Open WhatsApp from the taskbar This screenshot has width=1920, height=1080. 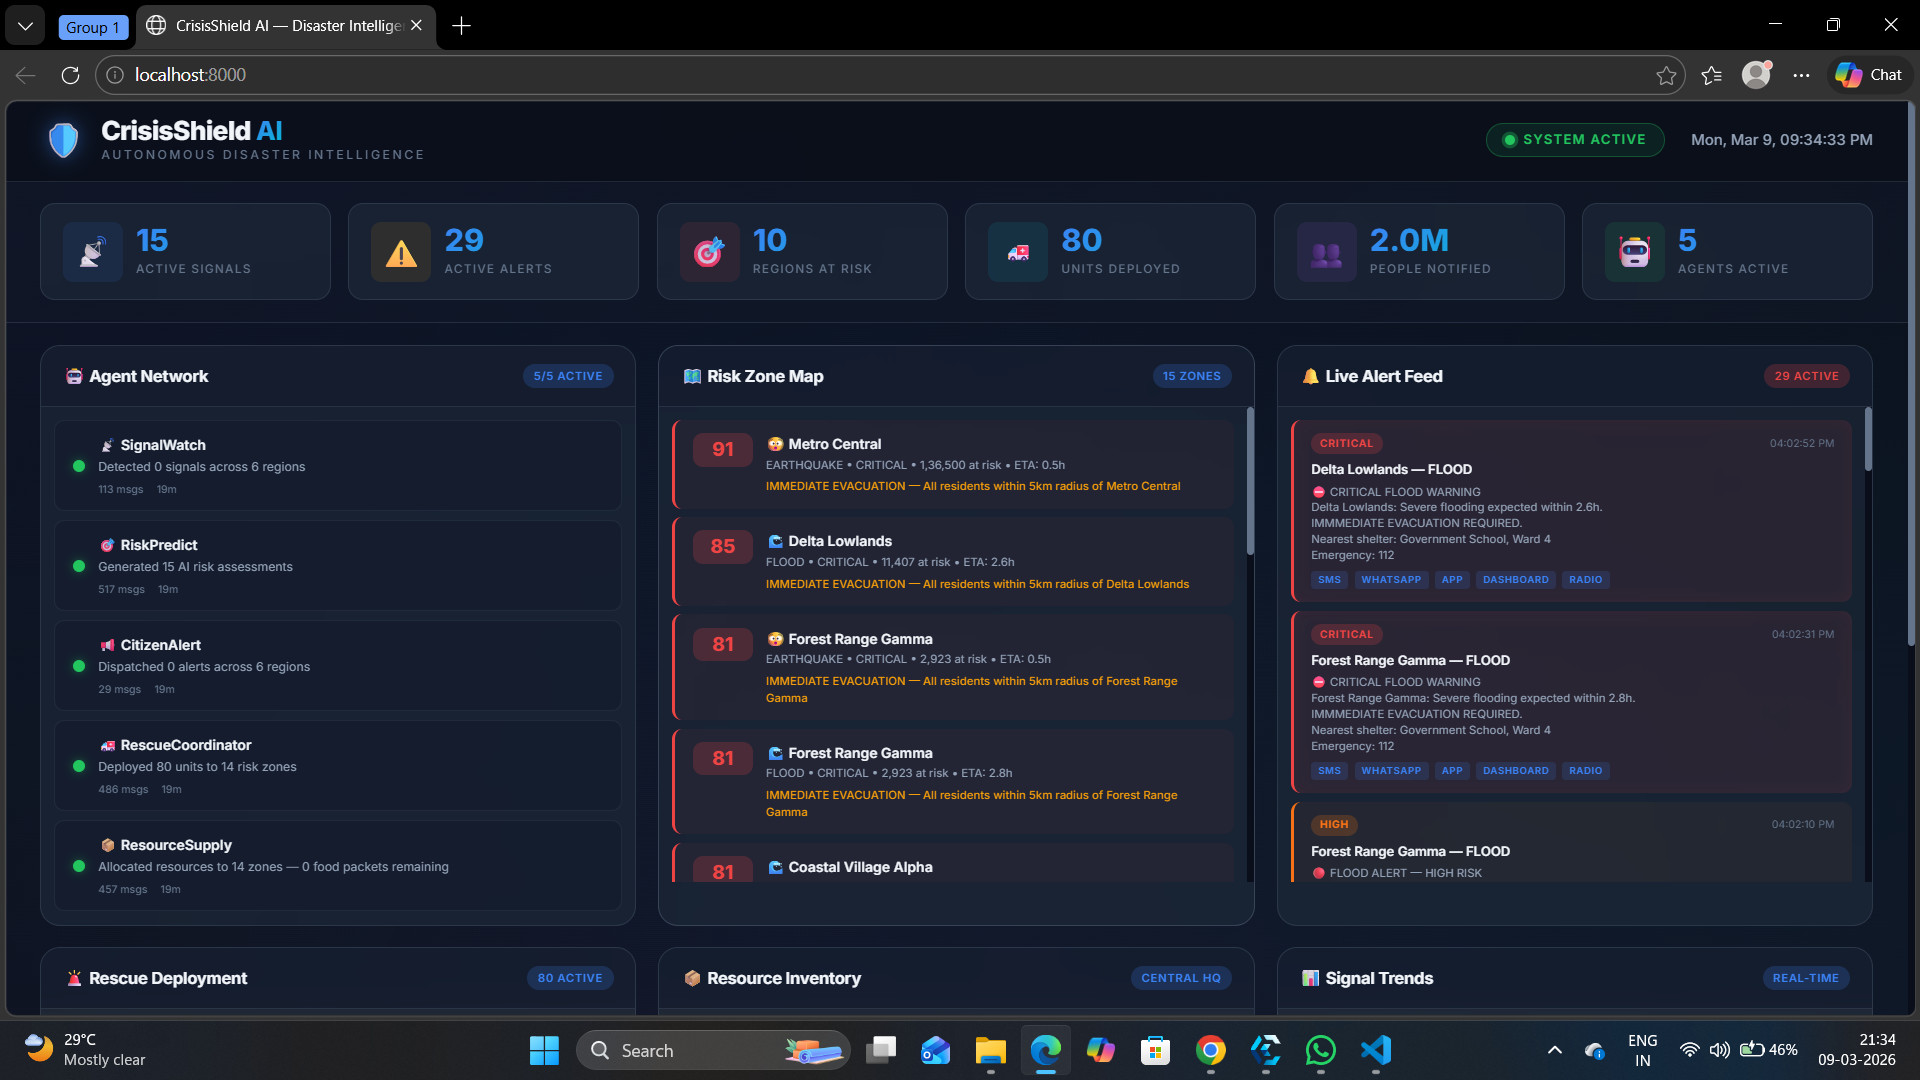pyautogui.click(x=1320, y=1050)
